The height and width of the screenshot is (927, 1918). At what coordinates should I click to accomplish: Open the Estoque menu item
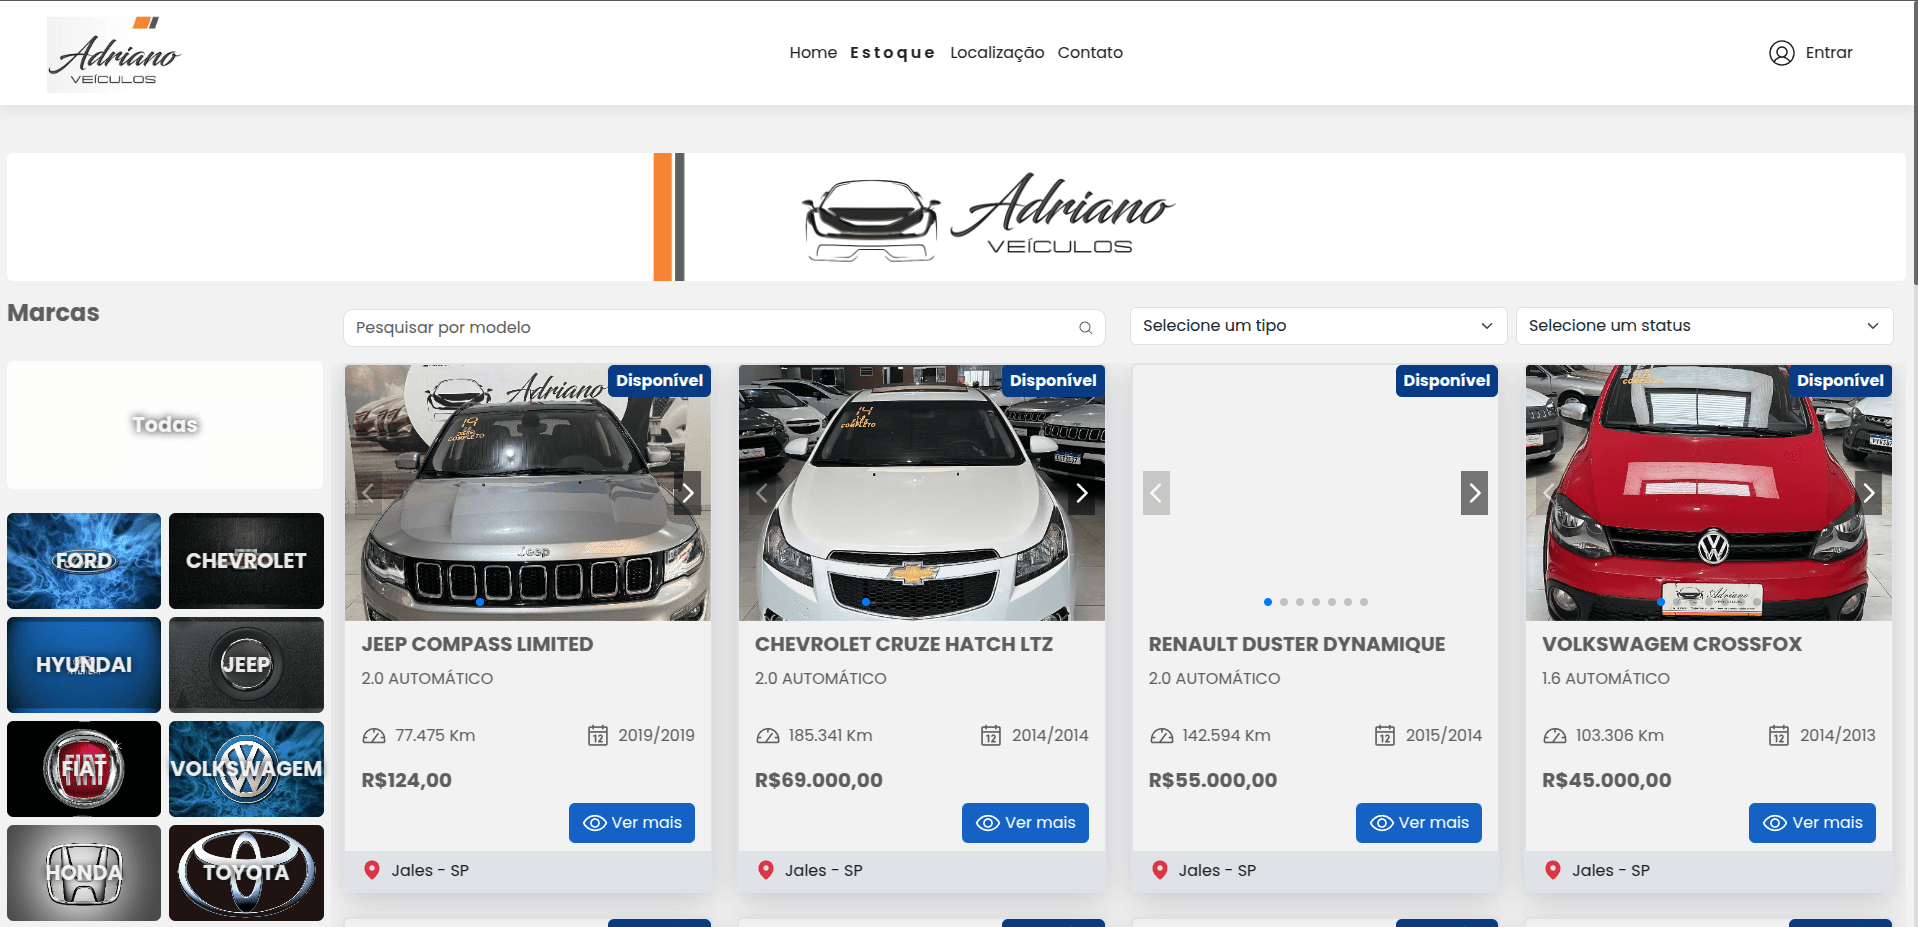click(x=892, y=53)
